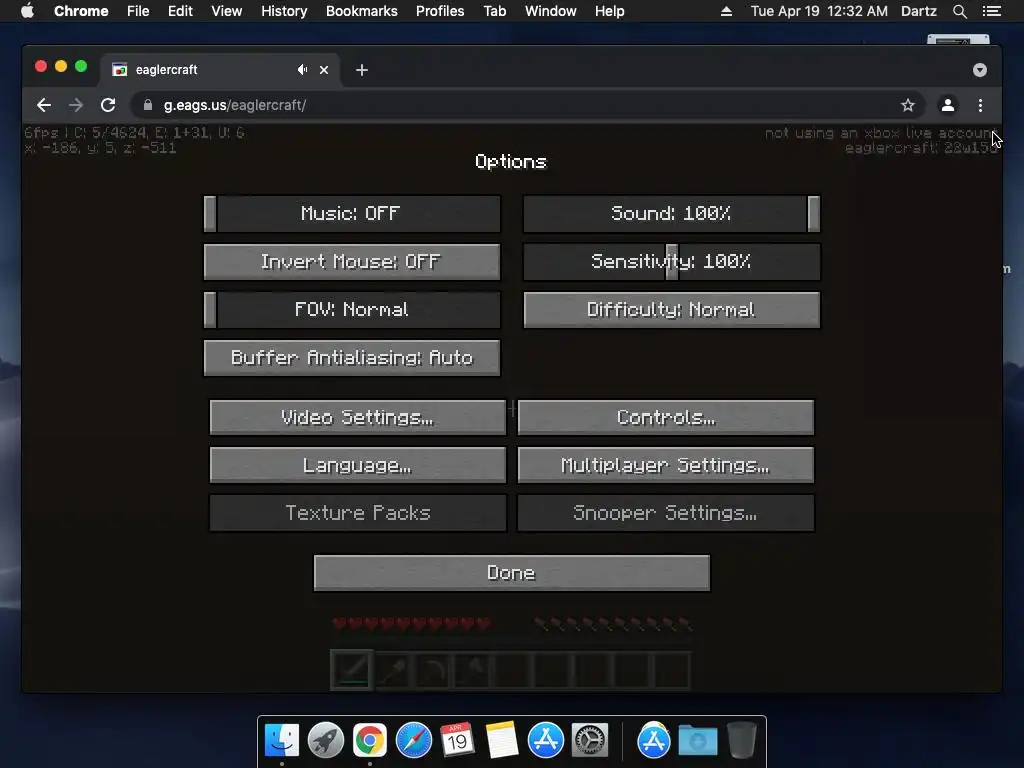Open the Chrome three-dot menu
The image size is (1024, 768).
click(x=980, y=105)
